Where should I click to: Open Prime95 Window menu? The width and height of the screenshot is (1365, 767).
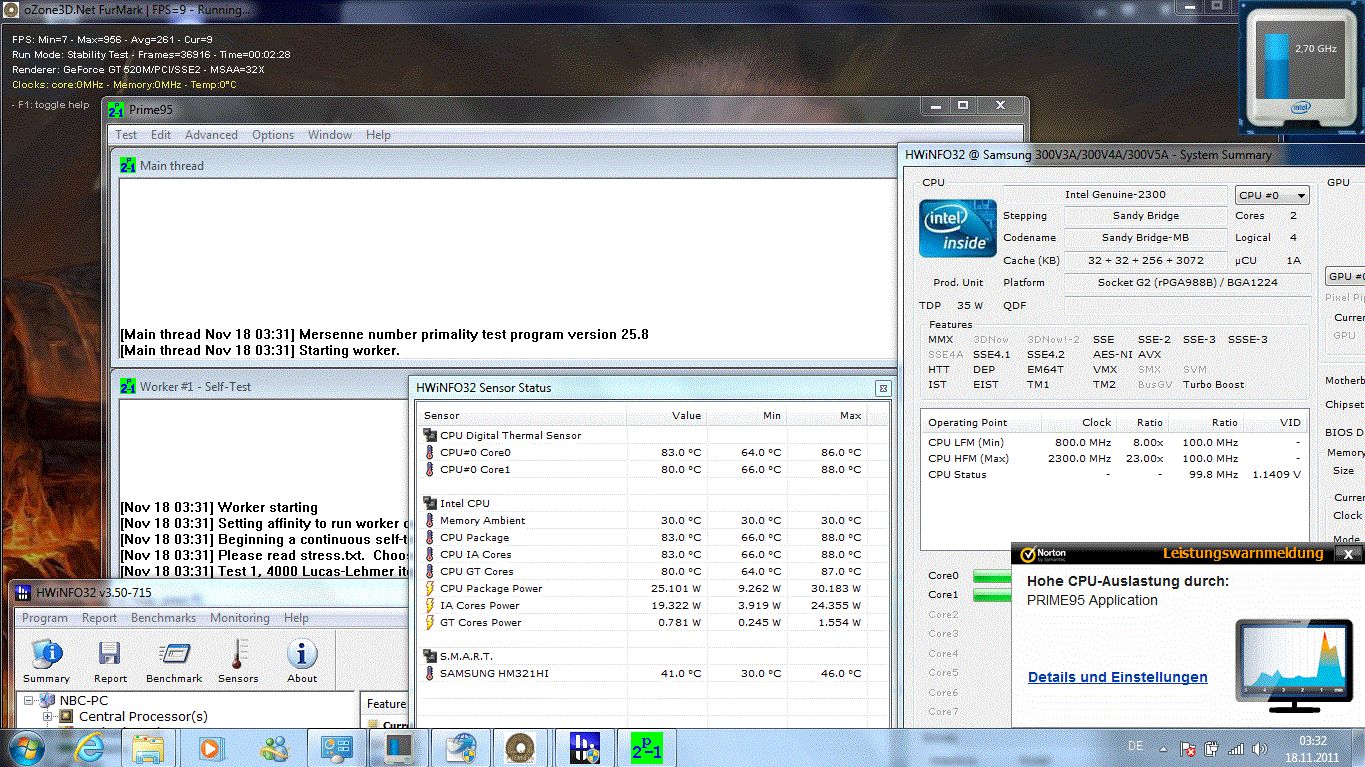click(x=330, y=135)
